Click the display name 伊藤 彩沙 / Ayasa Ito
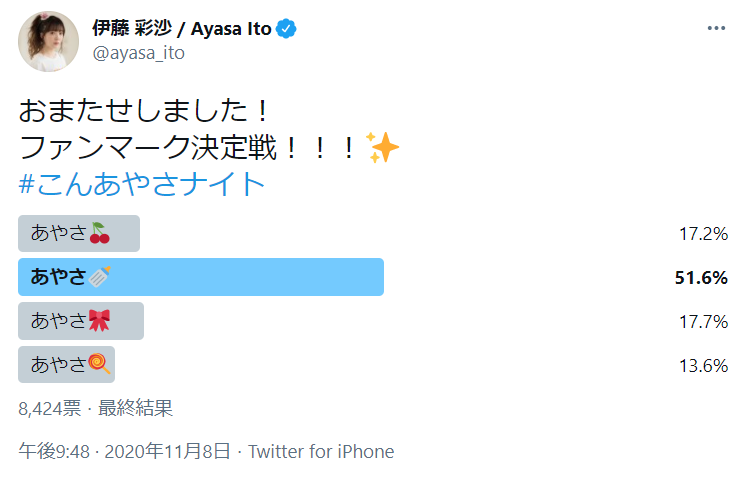 181,29
